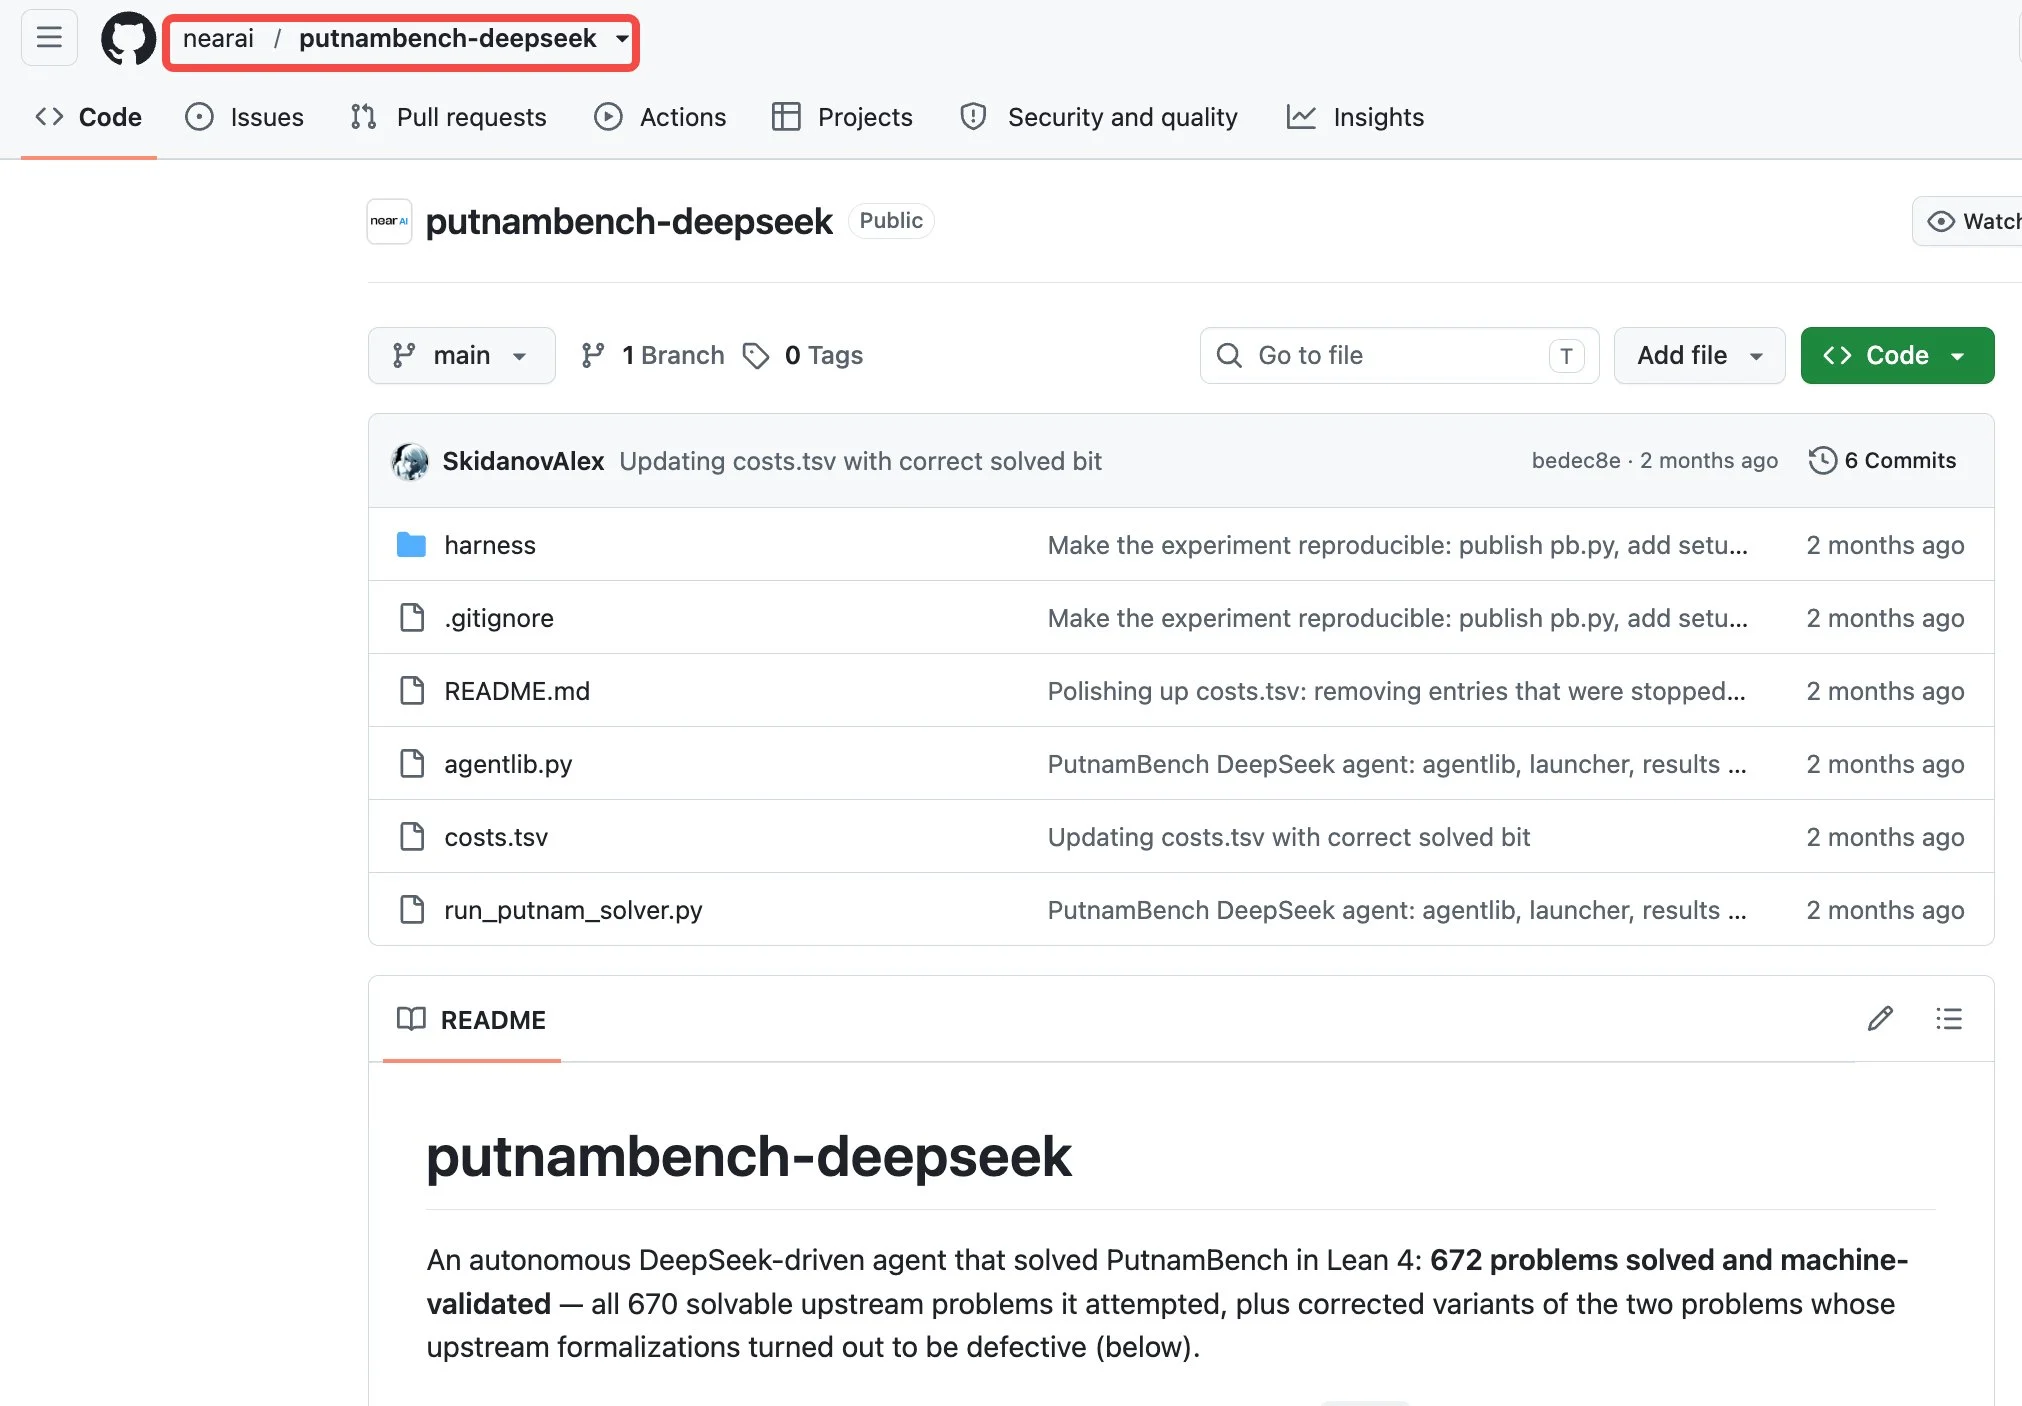Image resolution: width=2022 pixels, height=1406 pixels.
Task: Open the costs.tsv file
Action: click(x=496, y=837)
